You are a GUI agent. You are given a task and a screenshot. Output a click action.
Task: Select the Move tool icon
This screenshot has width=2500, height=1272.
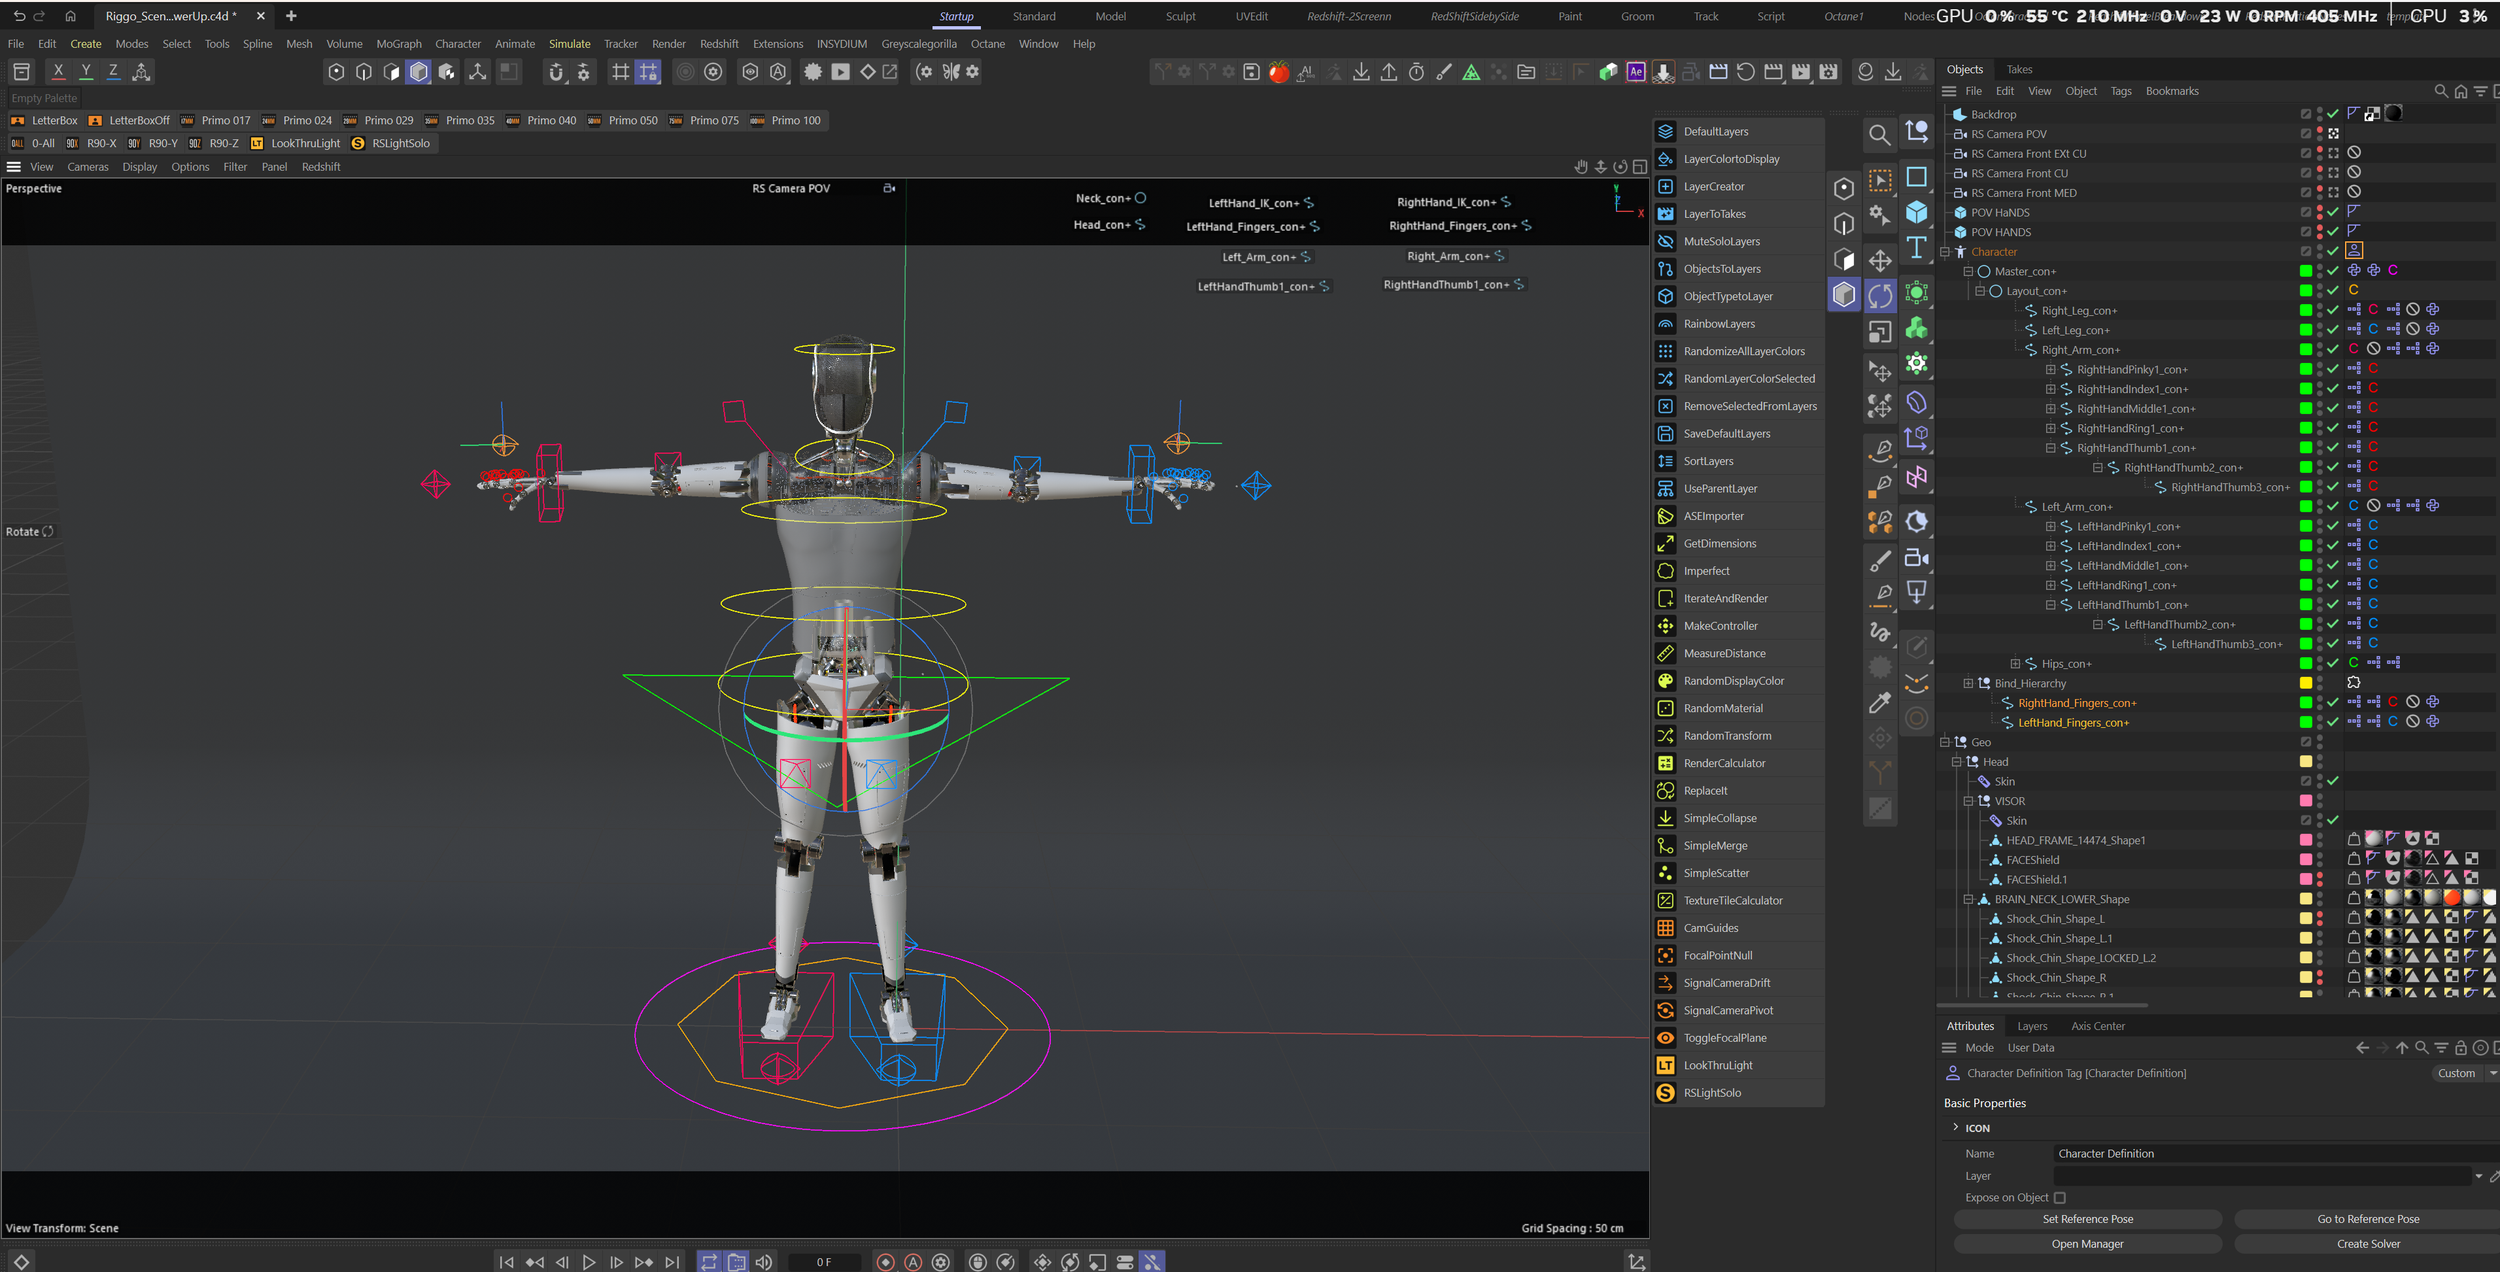point(1880,260)
